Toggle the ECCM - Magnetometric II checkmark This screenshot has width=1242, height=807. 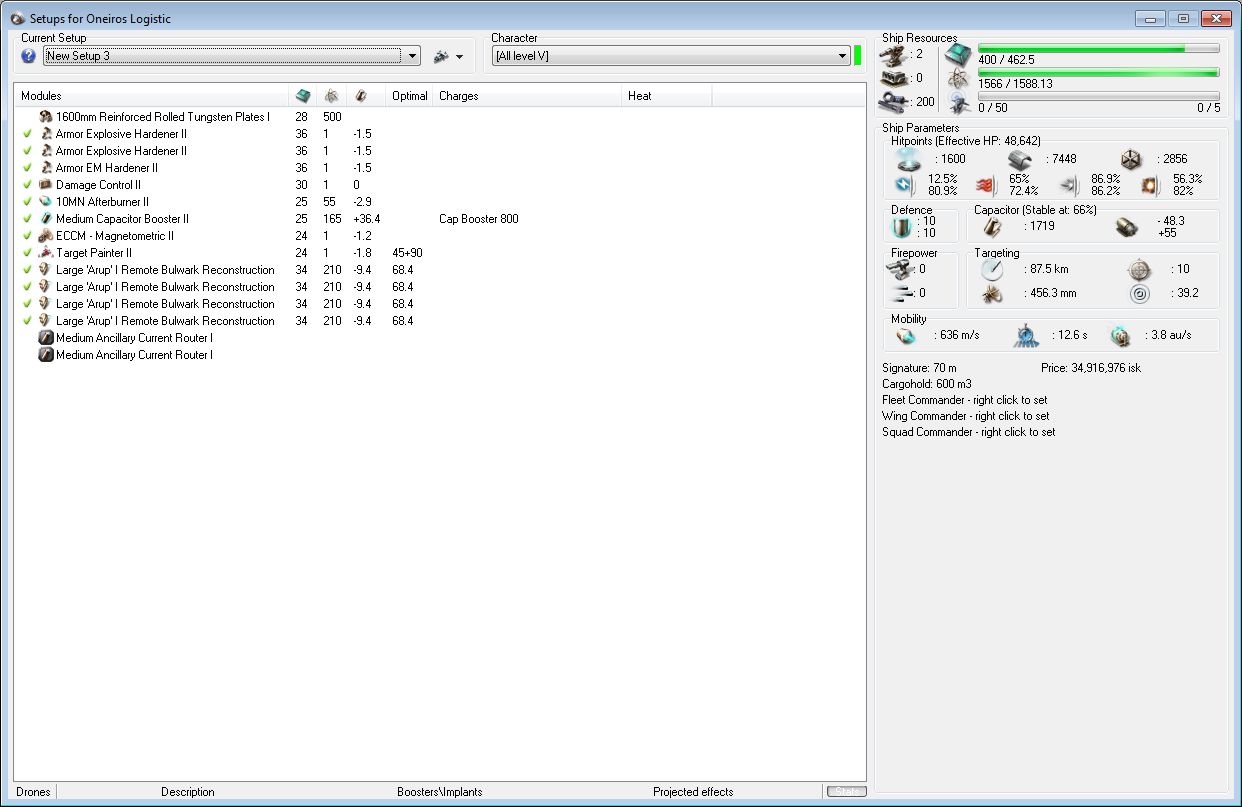(x=28, y=236)
